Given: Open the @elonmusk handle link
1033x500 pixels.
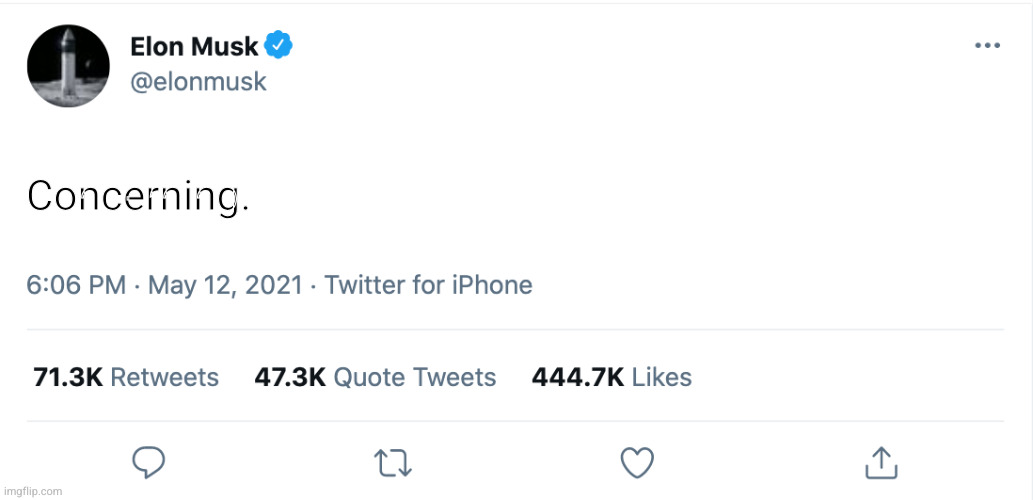Looking at the screenshot, I should (x=198, y=81).
